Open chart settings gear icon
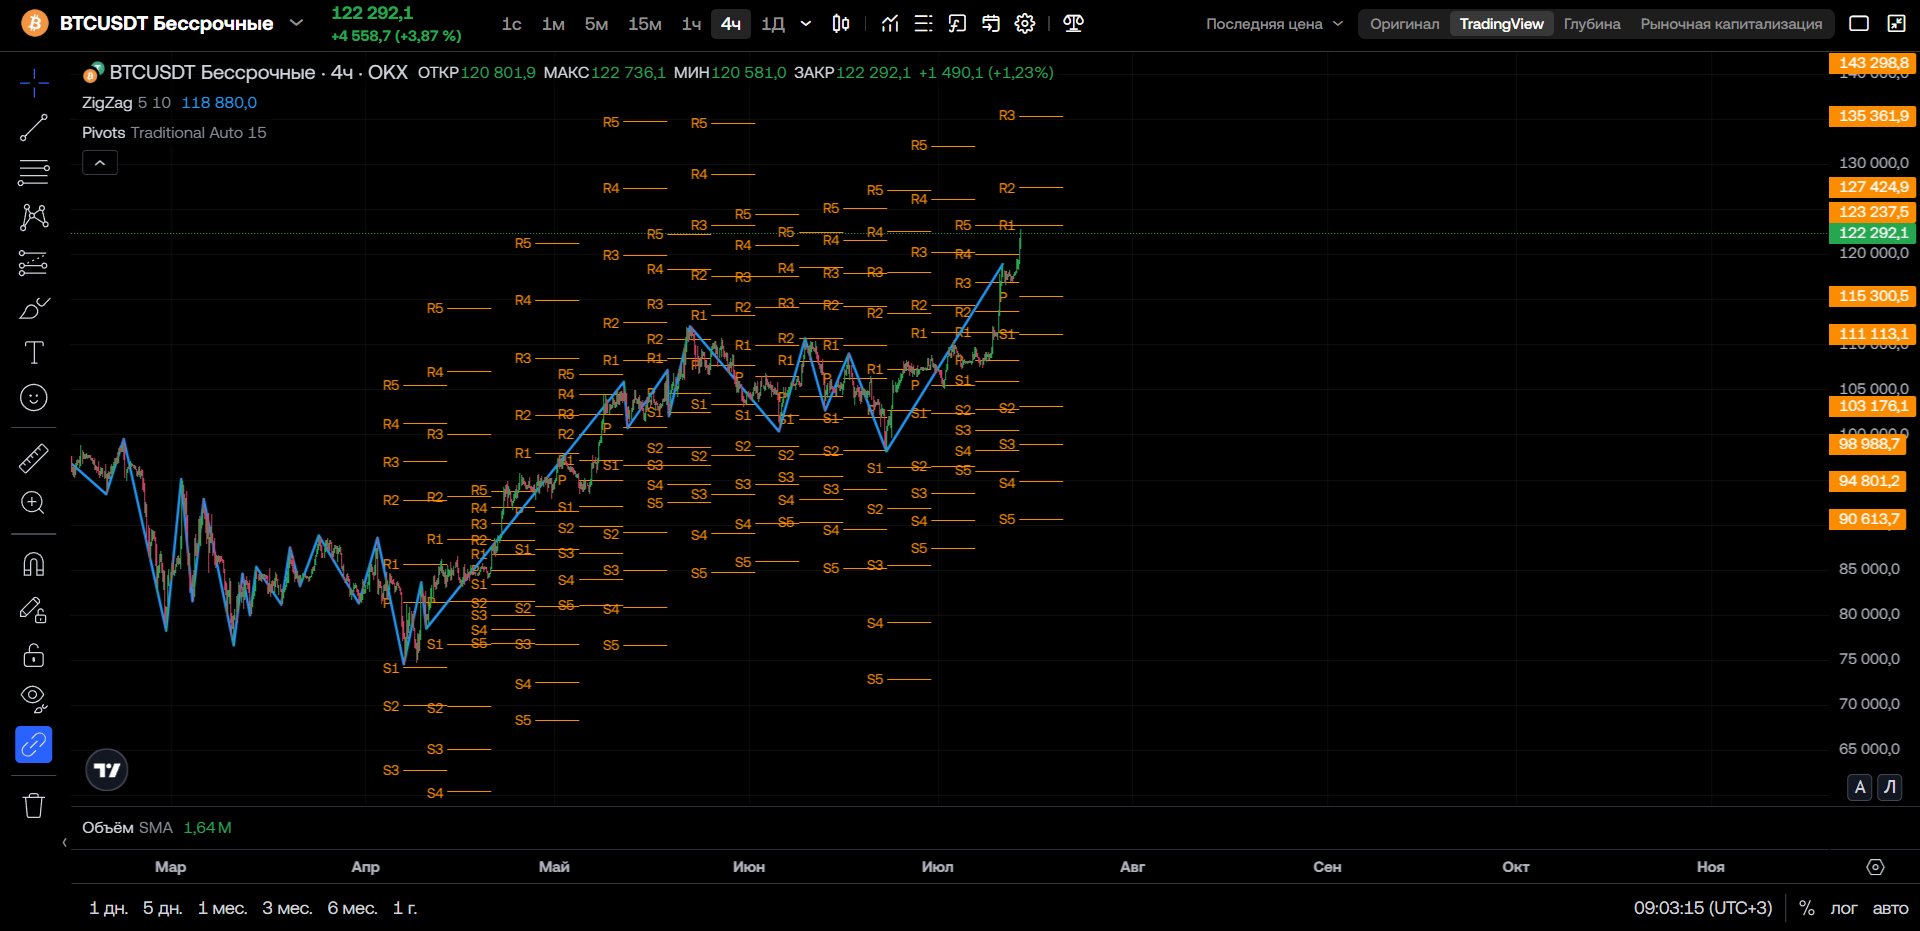1920x931 pixels. coord(1025,23)
